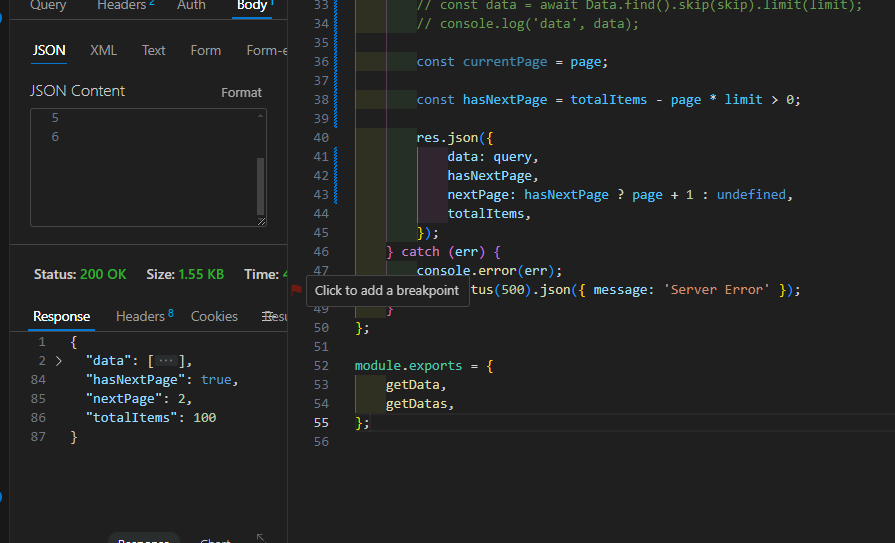895x543 pixels.
Task: Click "totalItems": 100 in the response
Action: click(151, 417)
